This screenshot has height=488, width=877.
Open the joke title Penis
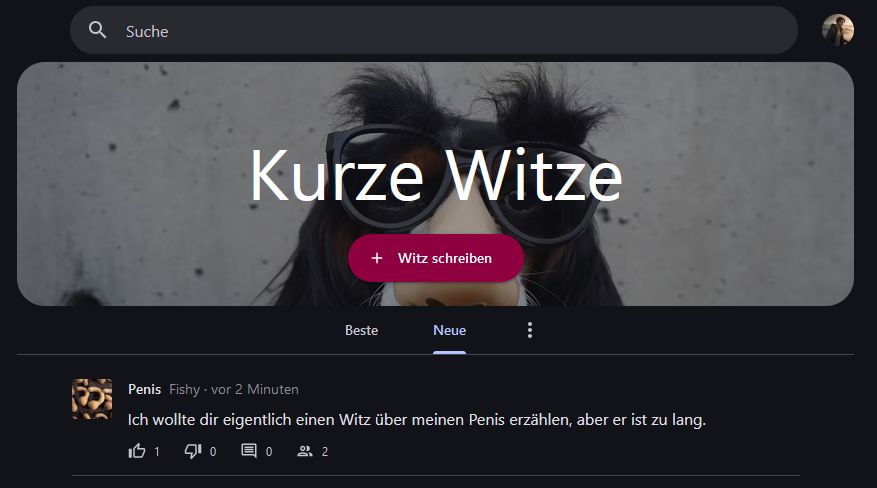click(144, 389)
